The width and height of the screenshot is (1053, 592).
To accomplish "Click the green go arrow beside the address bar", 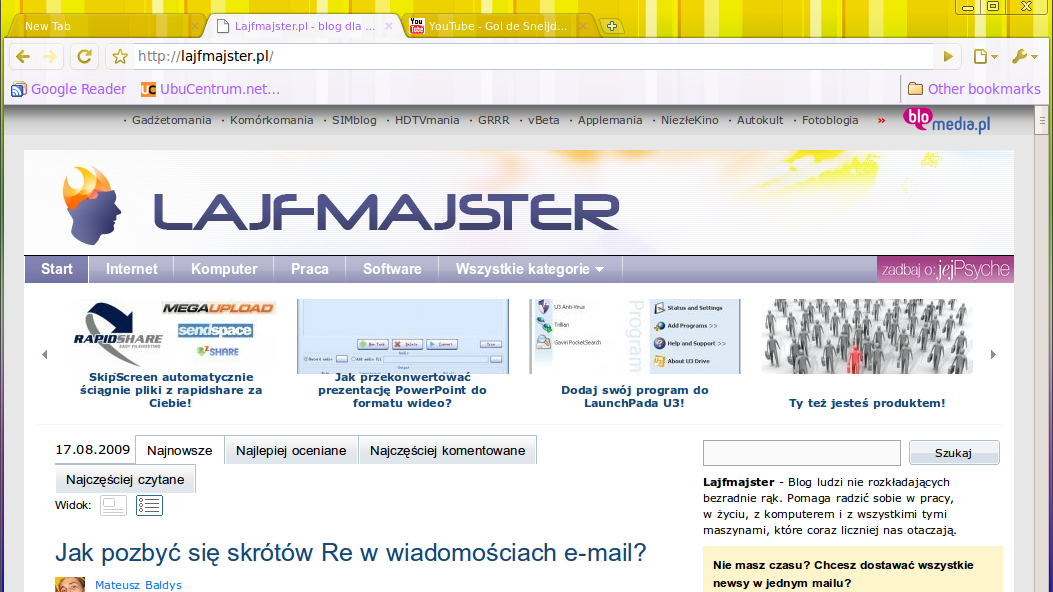I will (x=946, y=56).
